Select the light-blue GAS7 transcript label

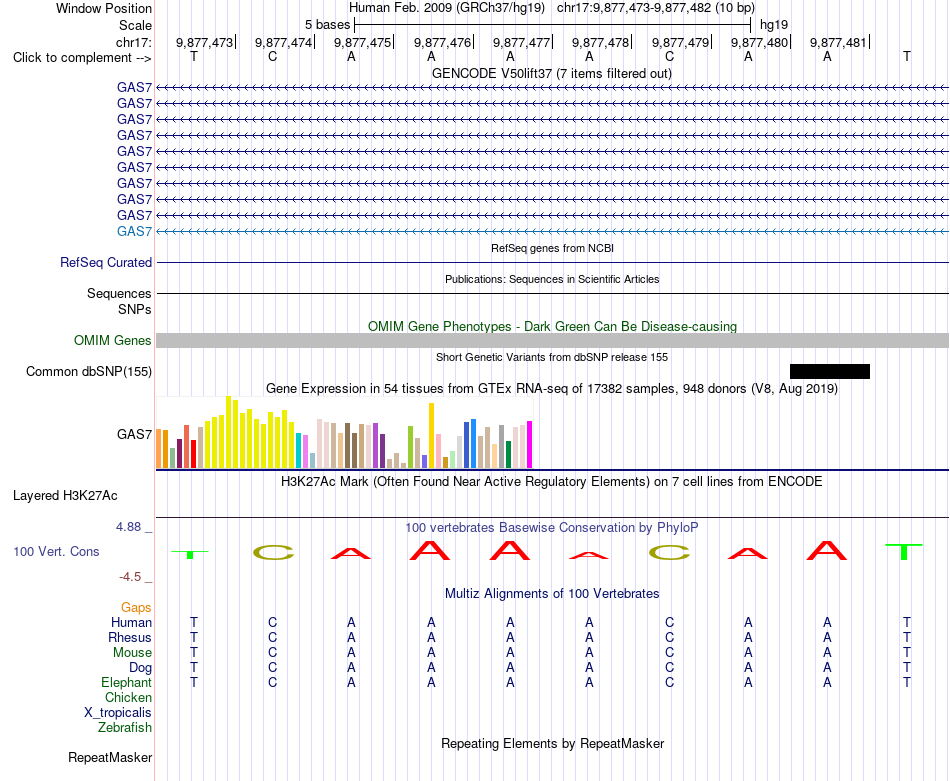point(134,231)
